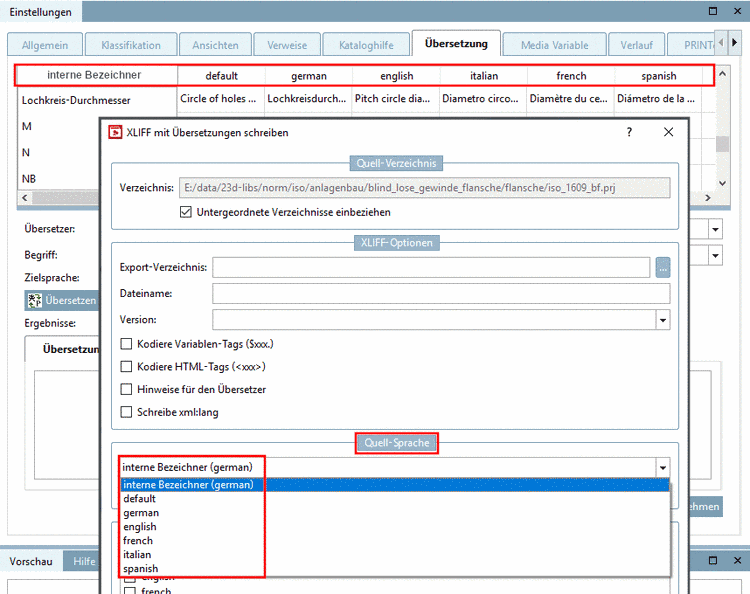750x594 pixels.
Task: Open the Übersetzer dropdown arrow
Action: click(x=715, y=229)
